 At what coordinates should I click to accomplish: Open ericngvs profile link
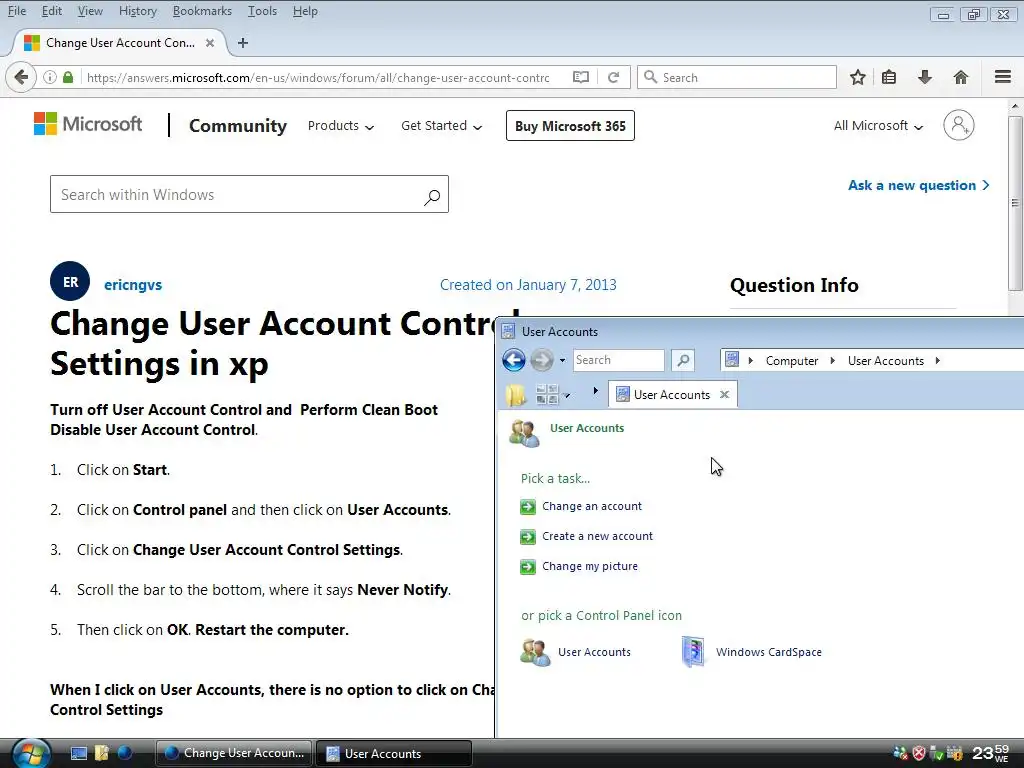point(133,285)
